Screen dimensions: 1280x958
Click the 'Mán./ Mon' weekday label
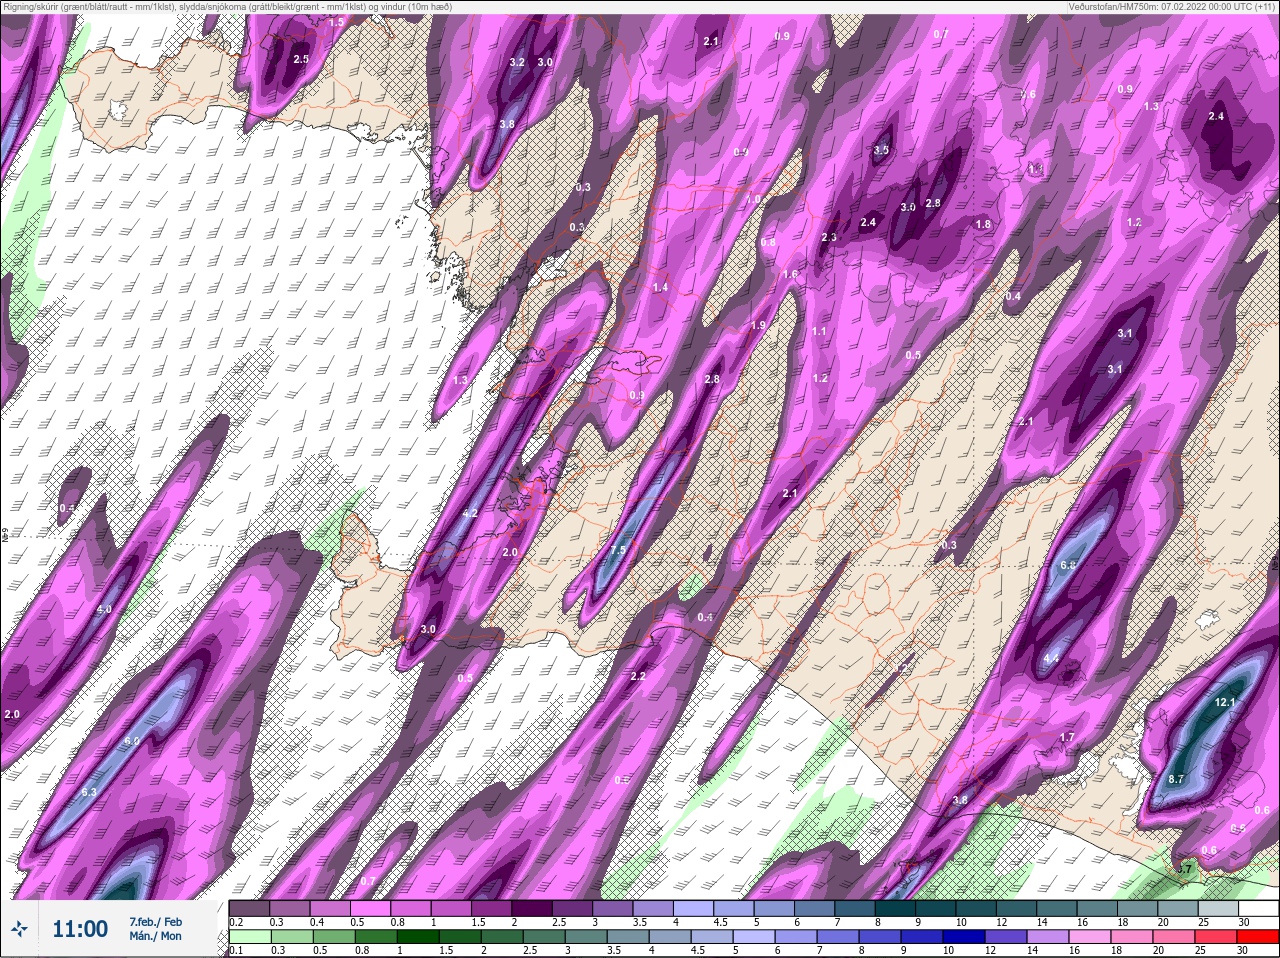coord(155,936)
